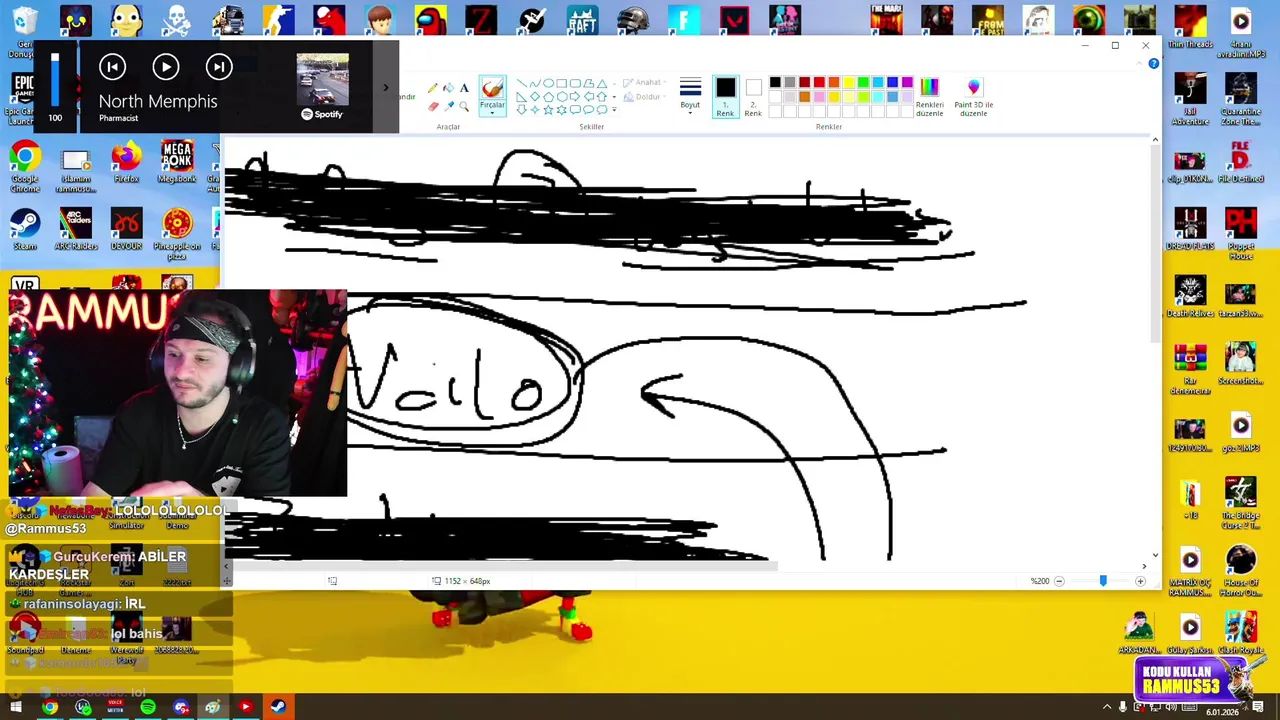
Task: Open Paint 3D ile düzenle
Action: click(974, 97)
